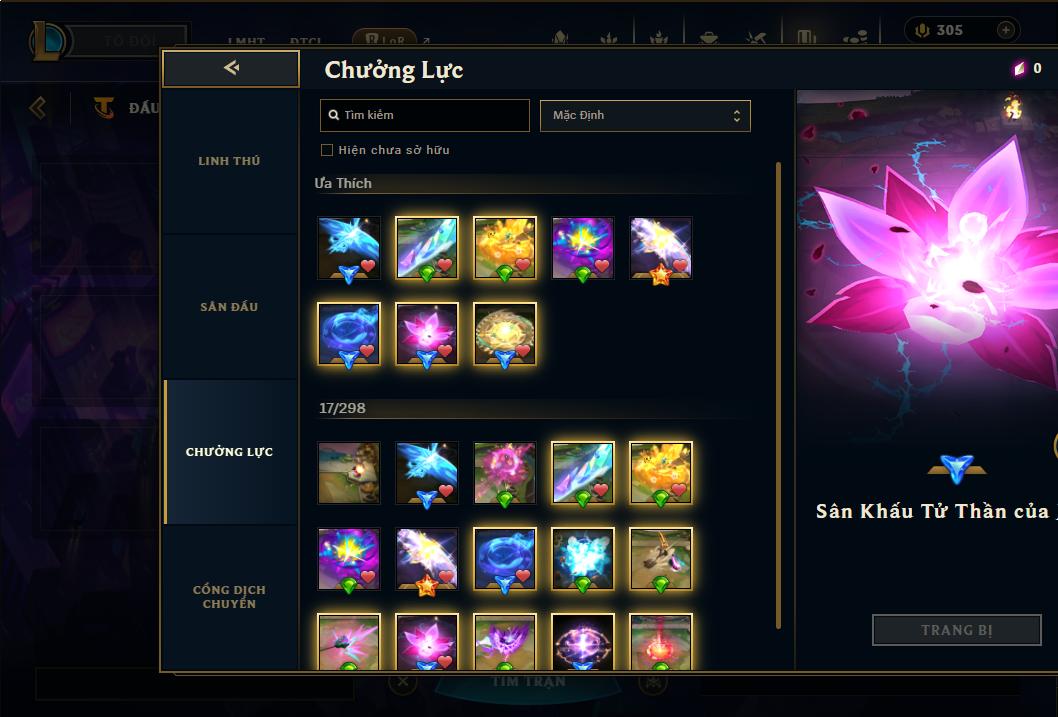Select the golden sun disc boom favorite
Viewport: 1058px width, 717px height.
point(505,334)
